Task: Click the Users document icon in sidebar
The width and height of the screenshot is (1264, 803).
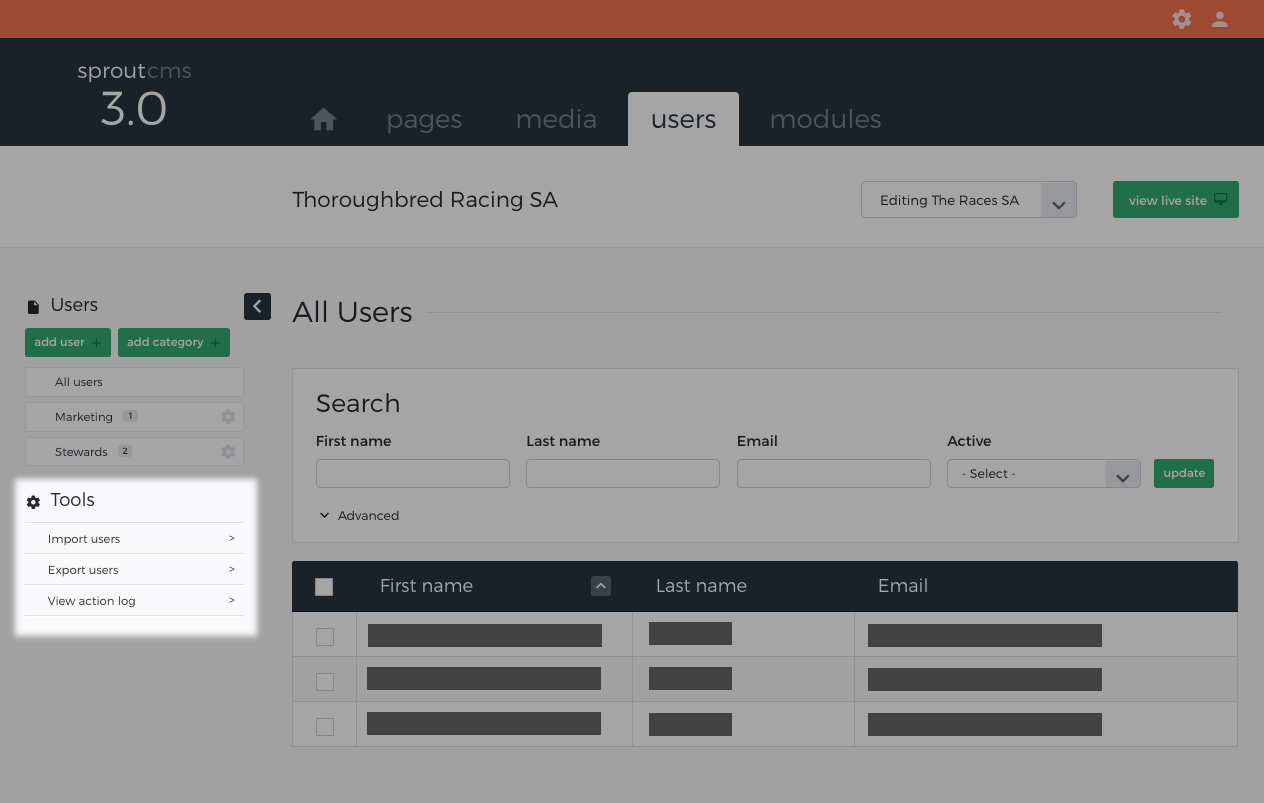Action: tap(33, 307)
